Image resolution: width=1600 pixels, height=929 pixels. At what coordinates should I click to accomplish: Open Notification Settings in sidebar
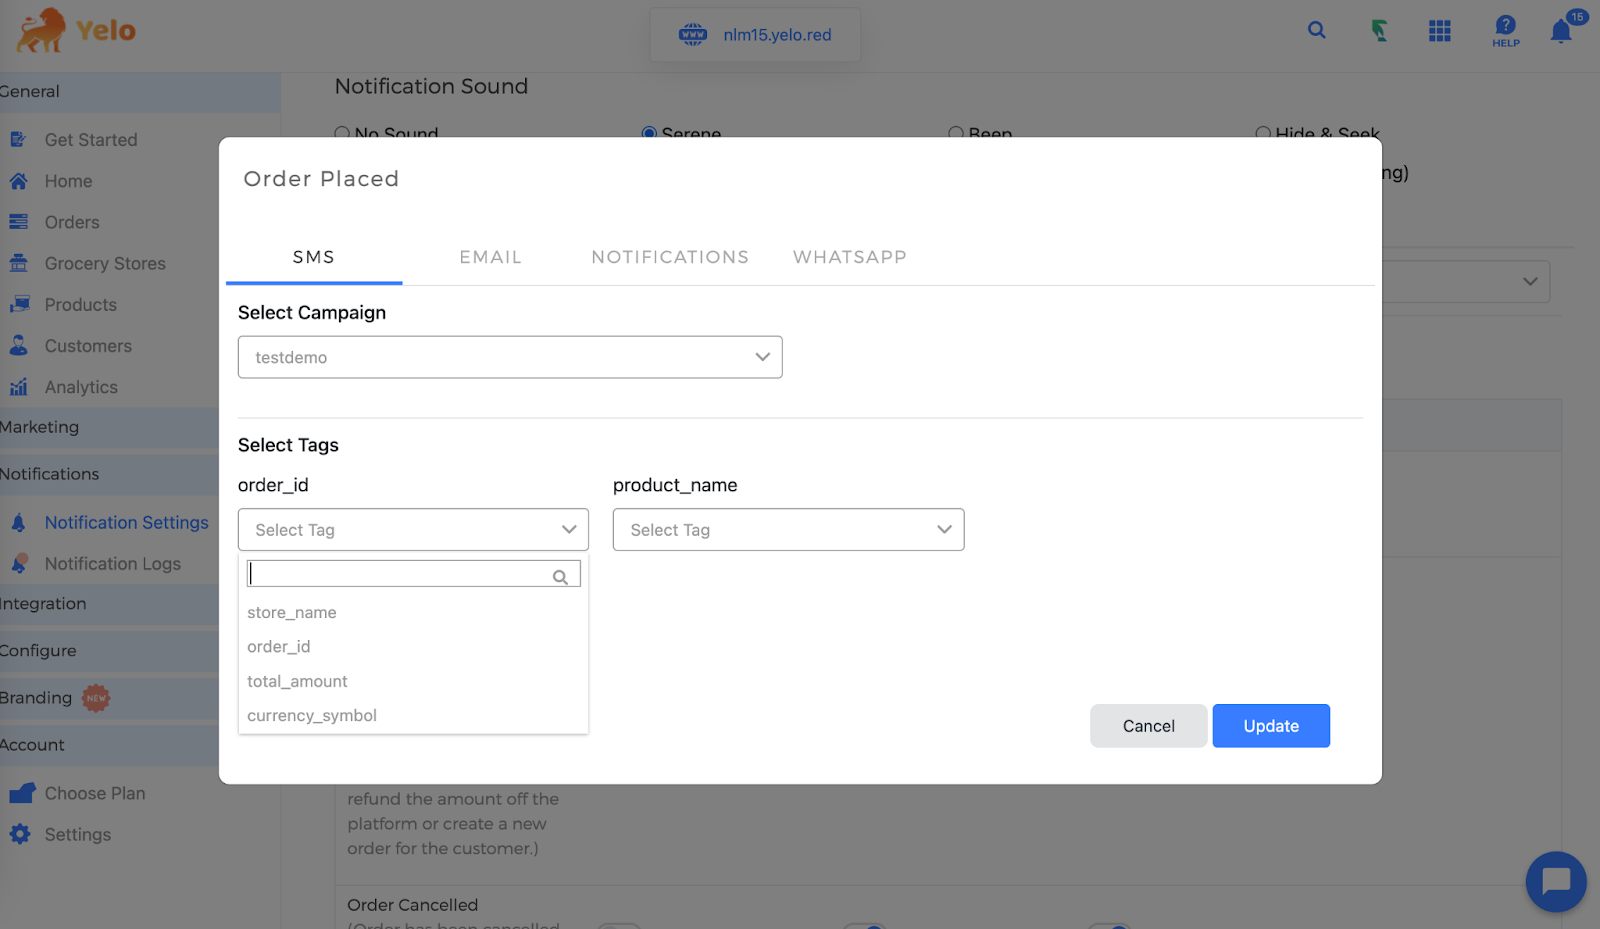point(127,522)
